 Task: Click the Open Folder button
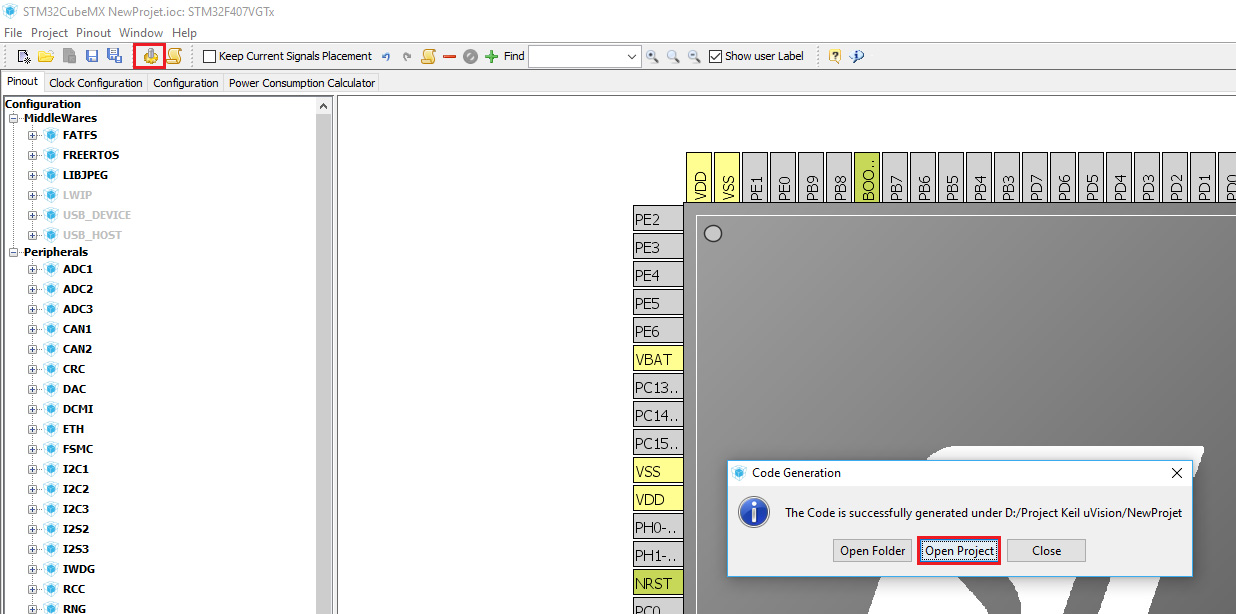[x=873, y=551]
